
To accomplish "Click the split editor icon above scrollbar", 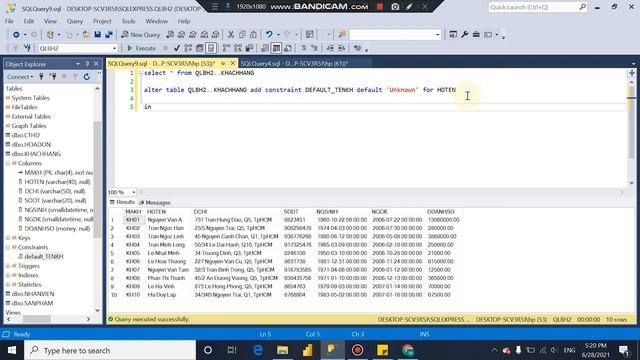I will tap(631, 73).
